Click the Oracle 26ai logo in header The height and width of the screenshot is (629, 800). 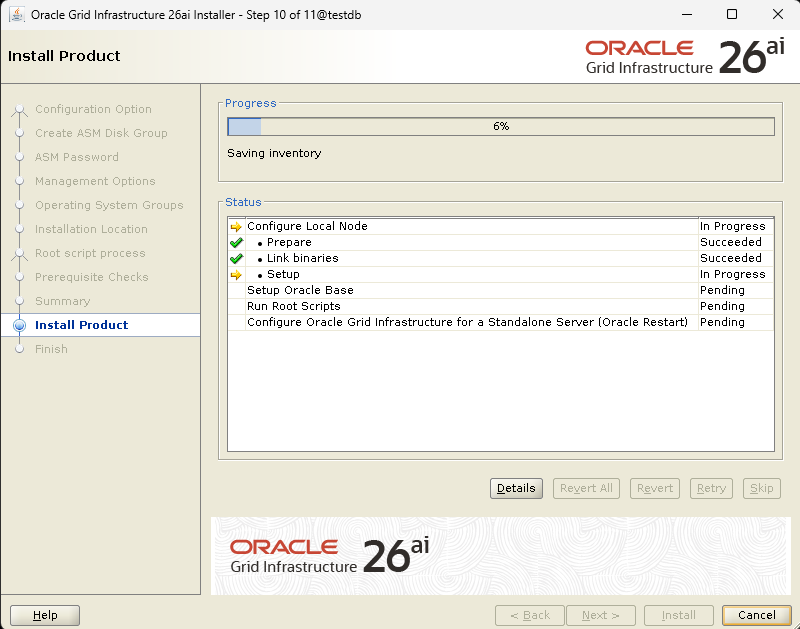(x=685, y=57)
